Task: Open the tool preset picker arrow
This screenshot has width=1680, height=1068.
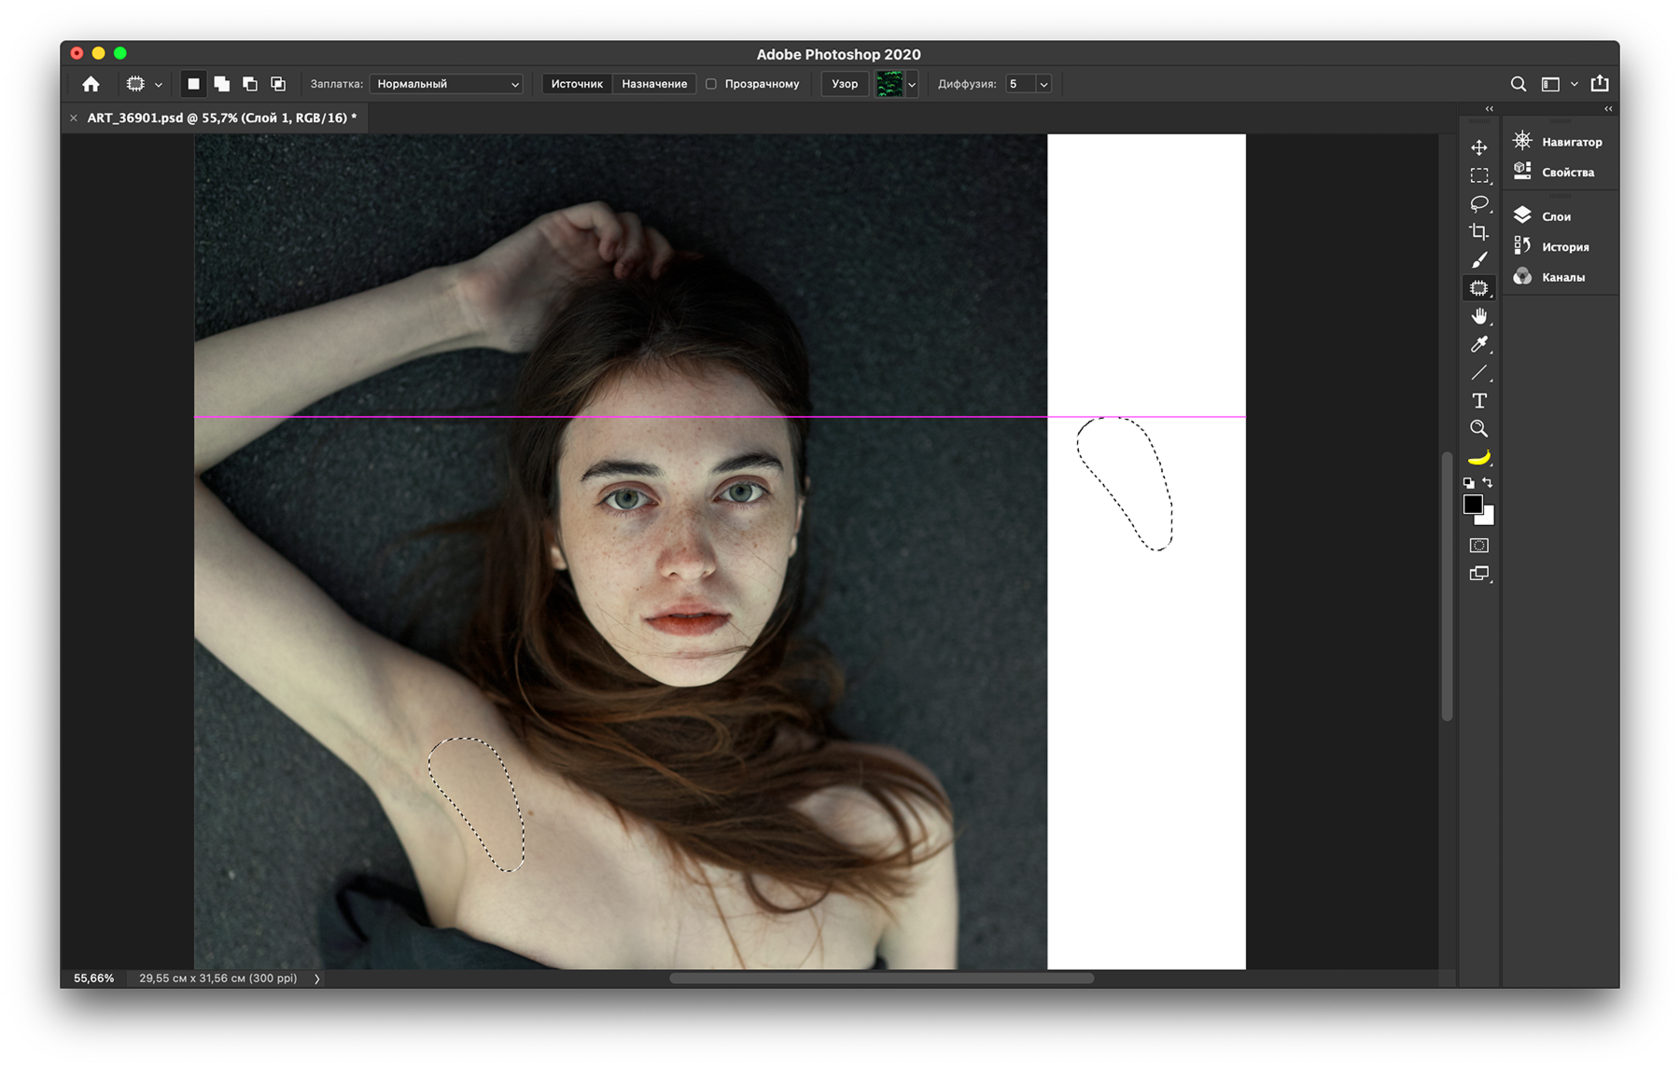Action: (158, 84)
